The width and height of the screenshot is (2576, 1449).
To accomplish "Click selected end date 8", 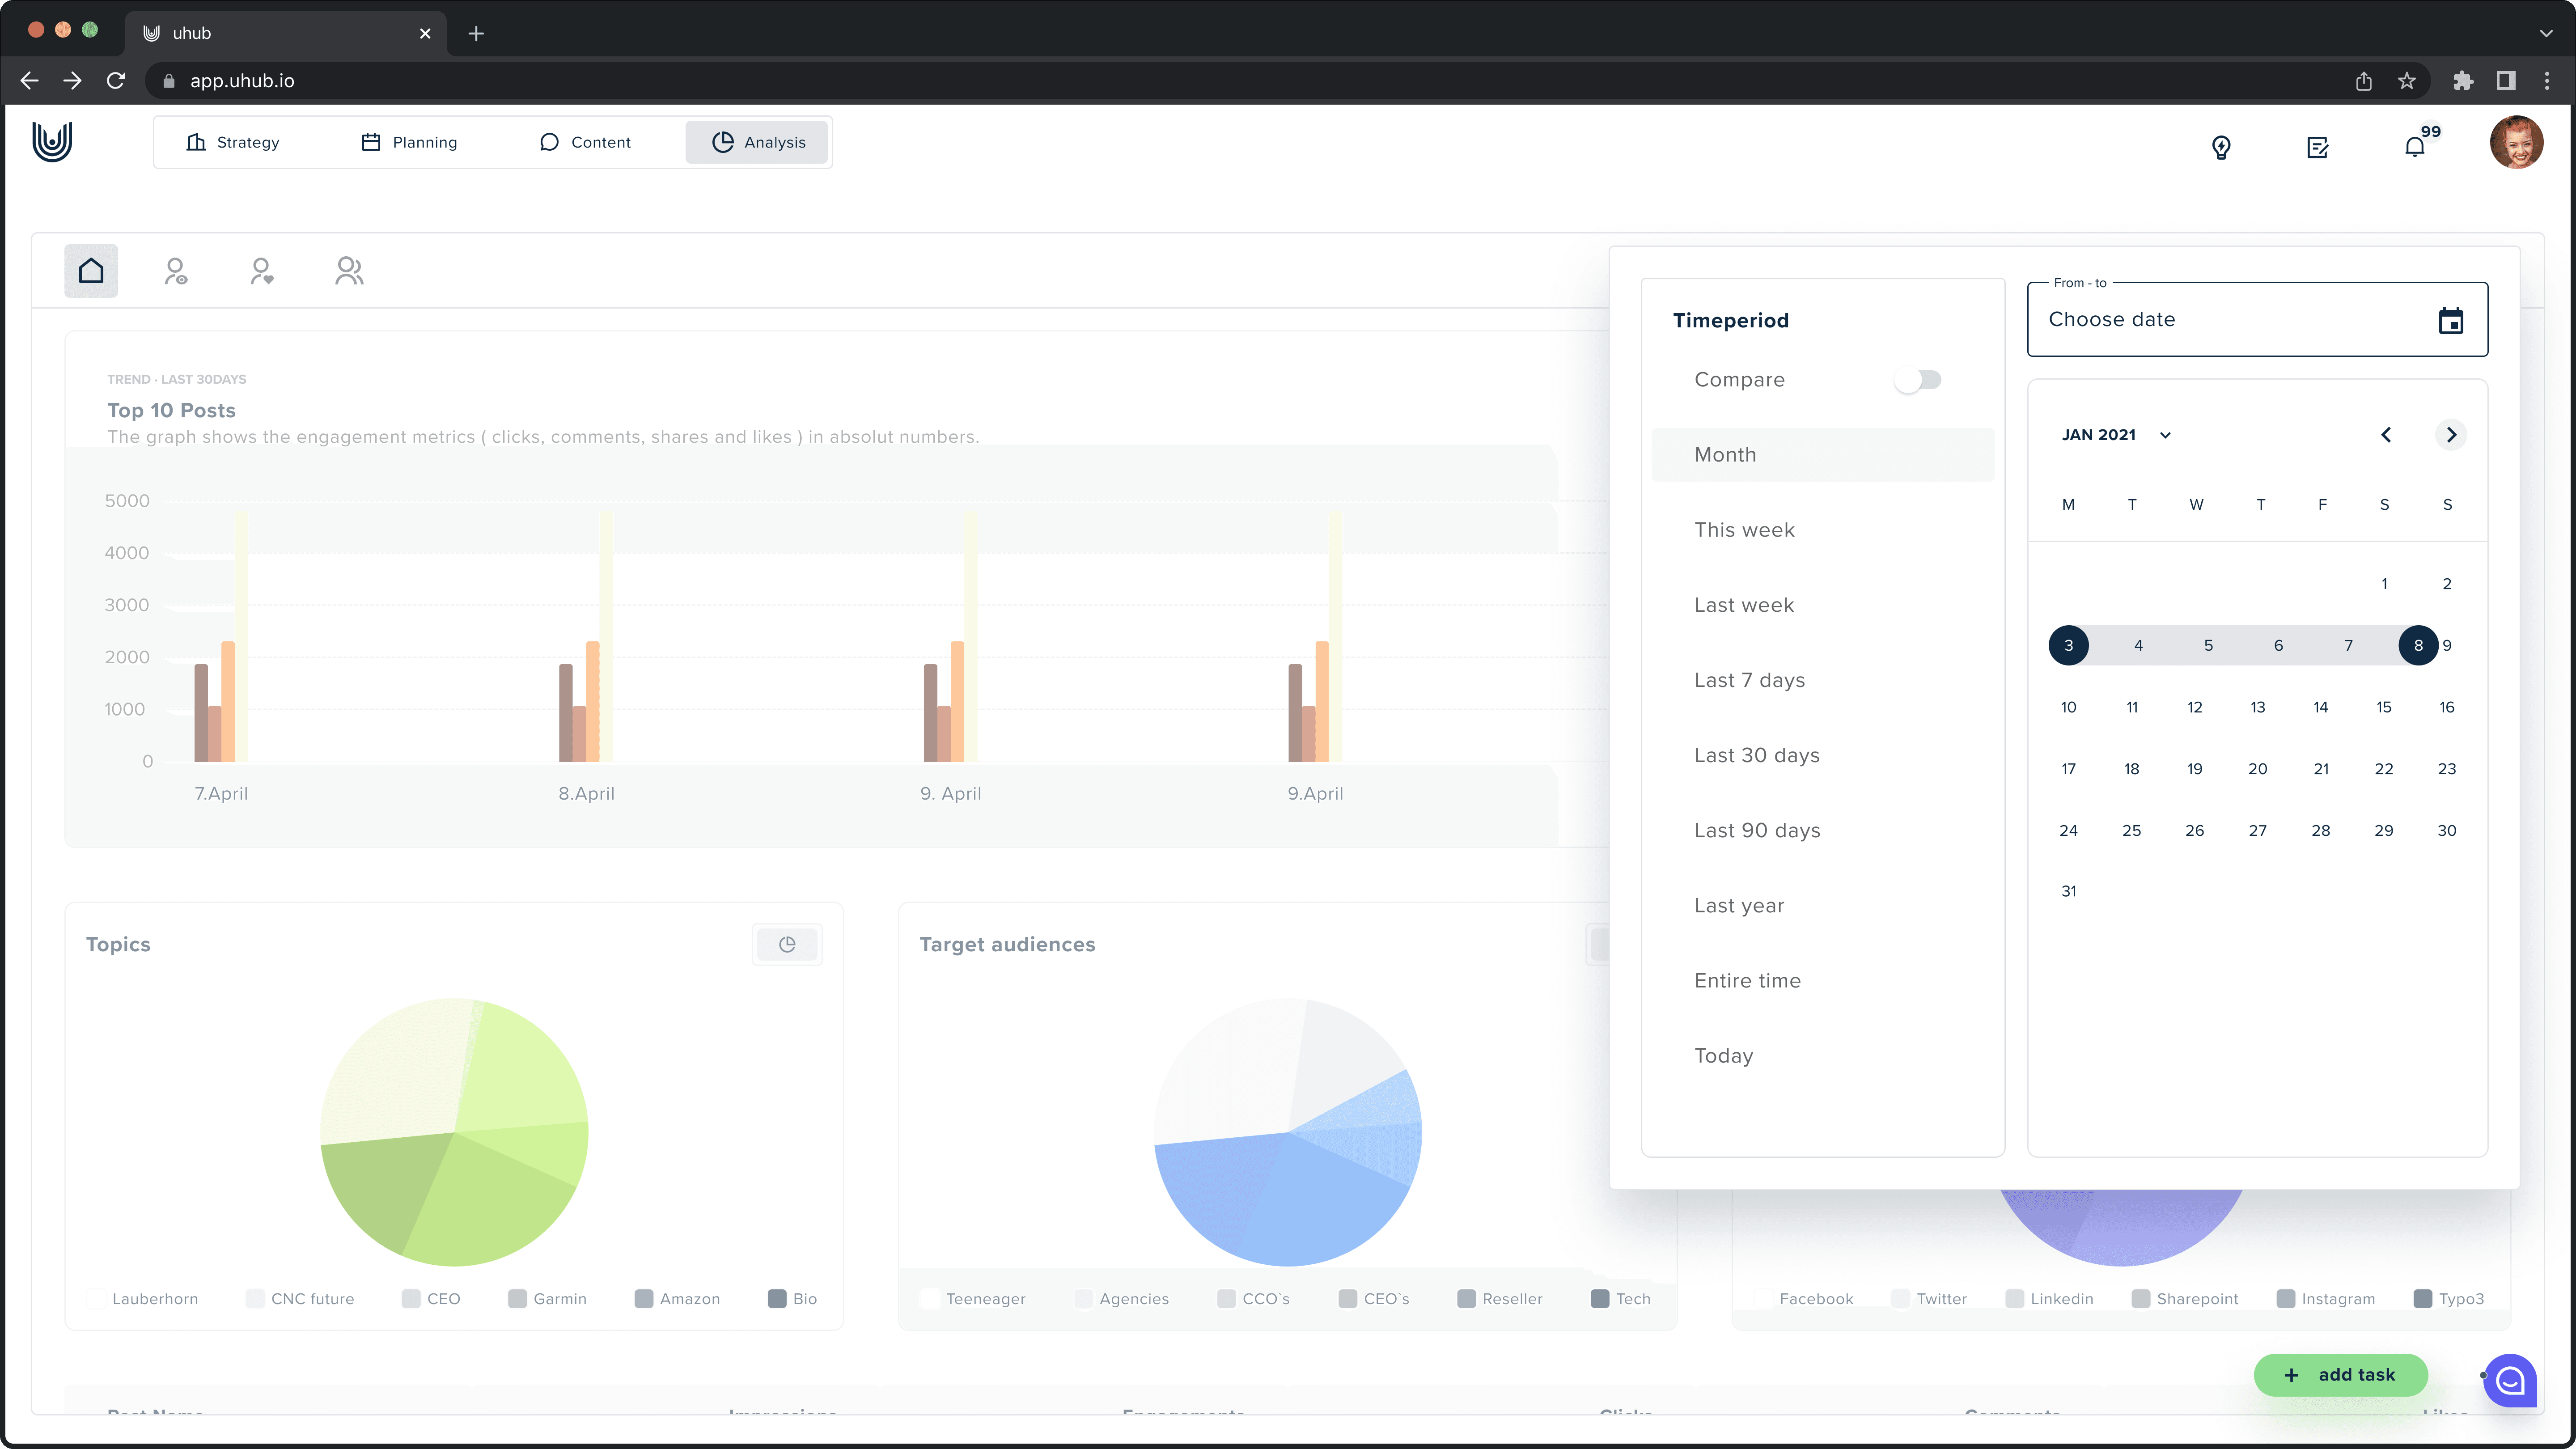I will click(2418, 645).
